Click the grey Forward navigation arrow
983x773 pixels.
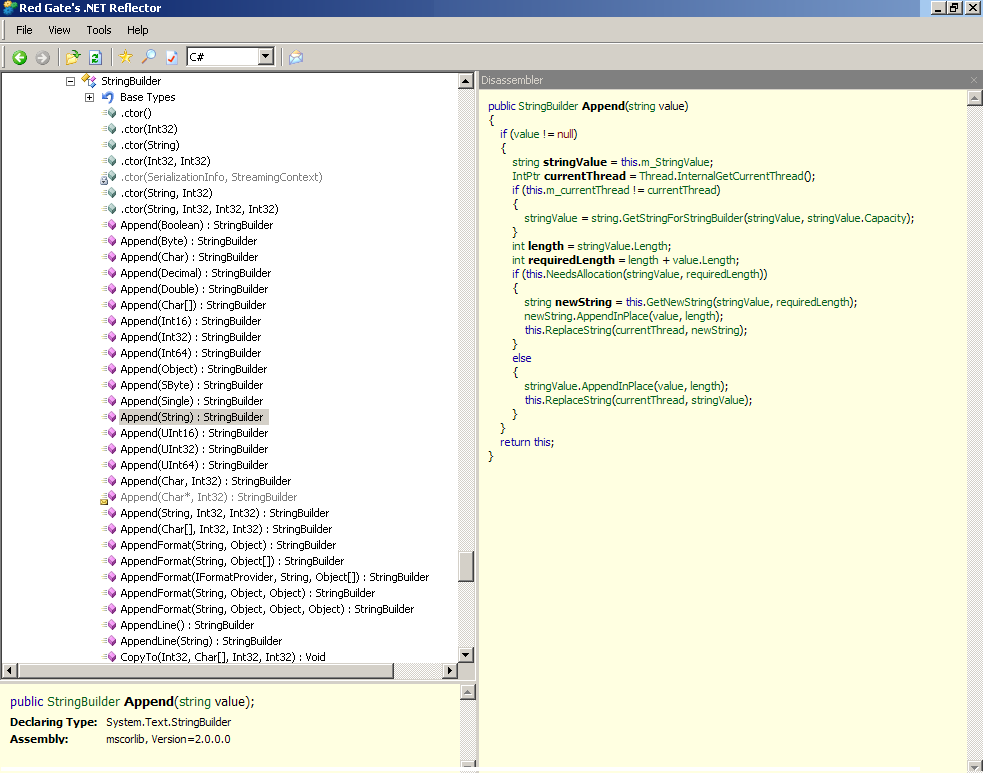click(43, 58)
